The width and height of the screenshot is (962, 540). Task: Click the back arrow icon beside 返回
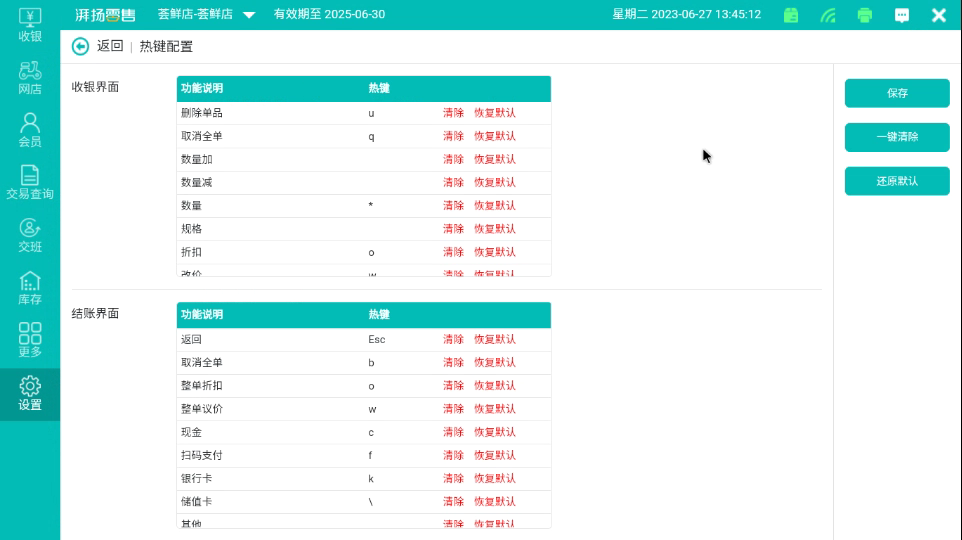81,46
